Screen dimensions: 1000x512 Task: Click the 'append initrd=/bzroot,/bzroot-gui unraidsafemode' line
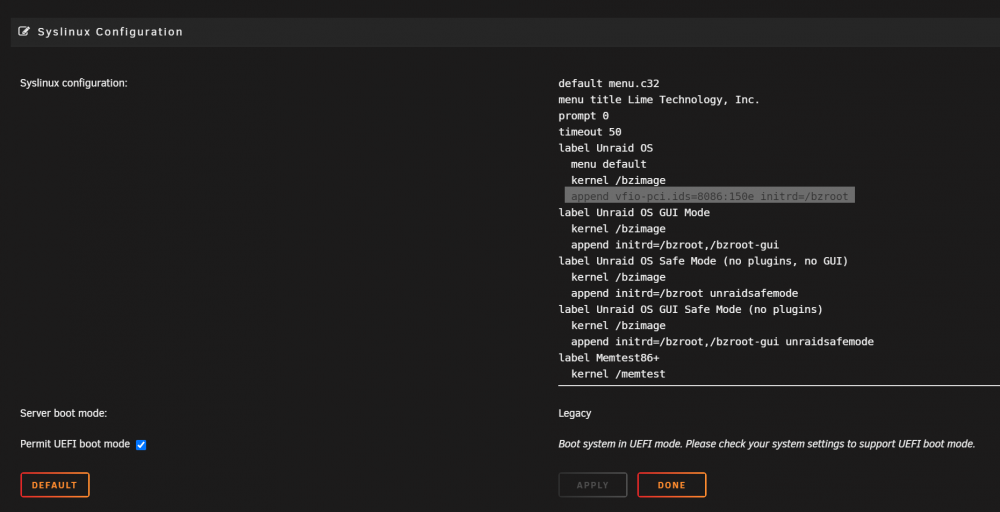point(722,342)
